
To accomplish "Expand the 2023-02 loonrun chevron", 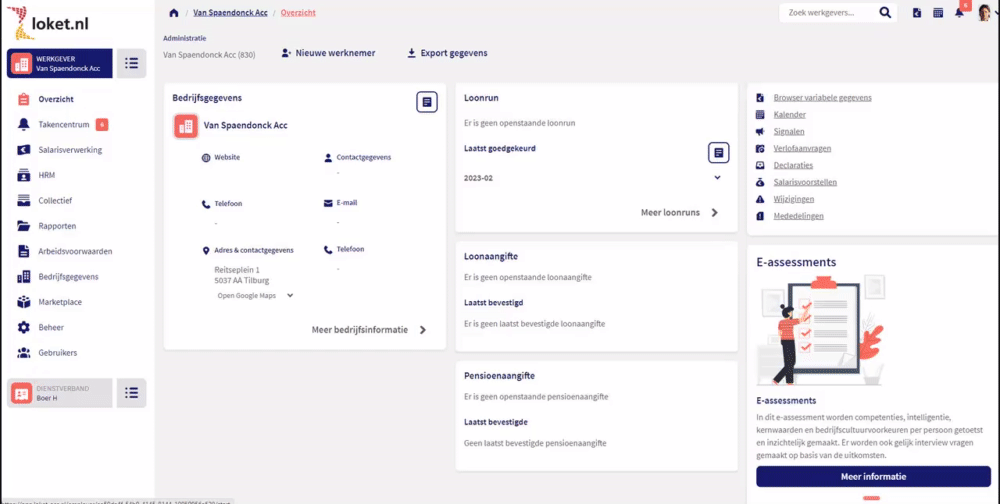I will 717,178.
